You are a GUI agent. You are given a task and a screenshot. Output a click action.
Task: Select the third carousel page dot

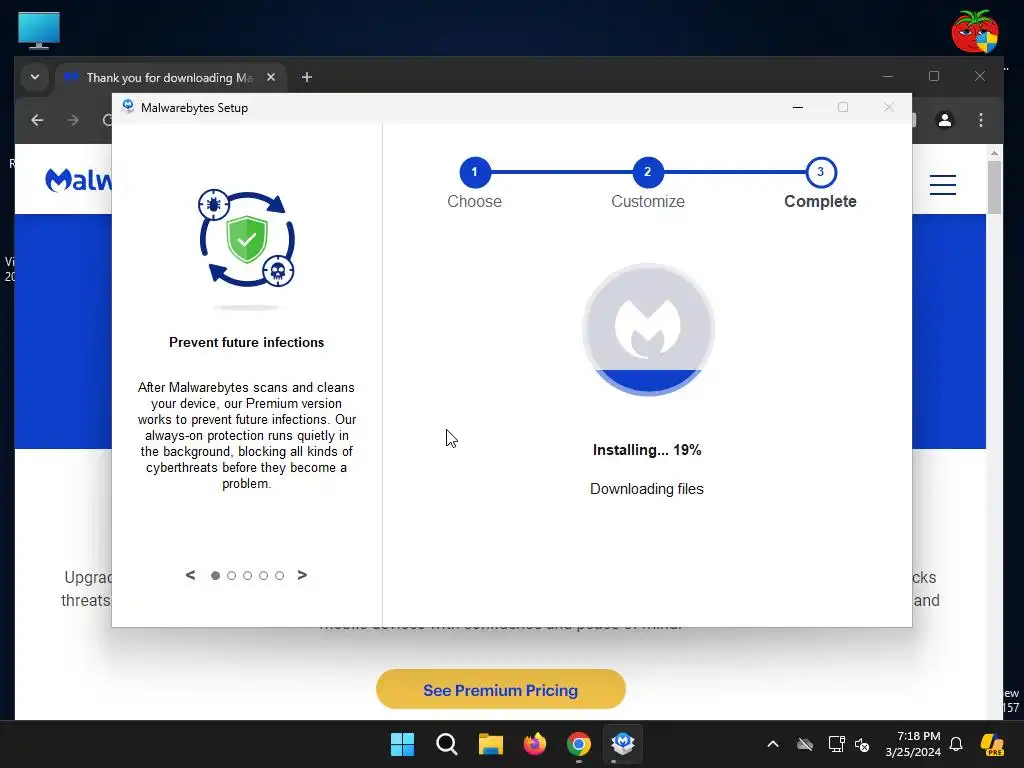tap(248, 575)
